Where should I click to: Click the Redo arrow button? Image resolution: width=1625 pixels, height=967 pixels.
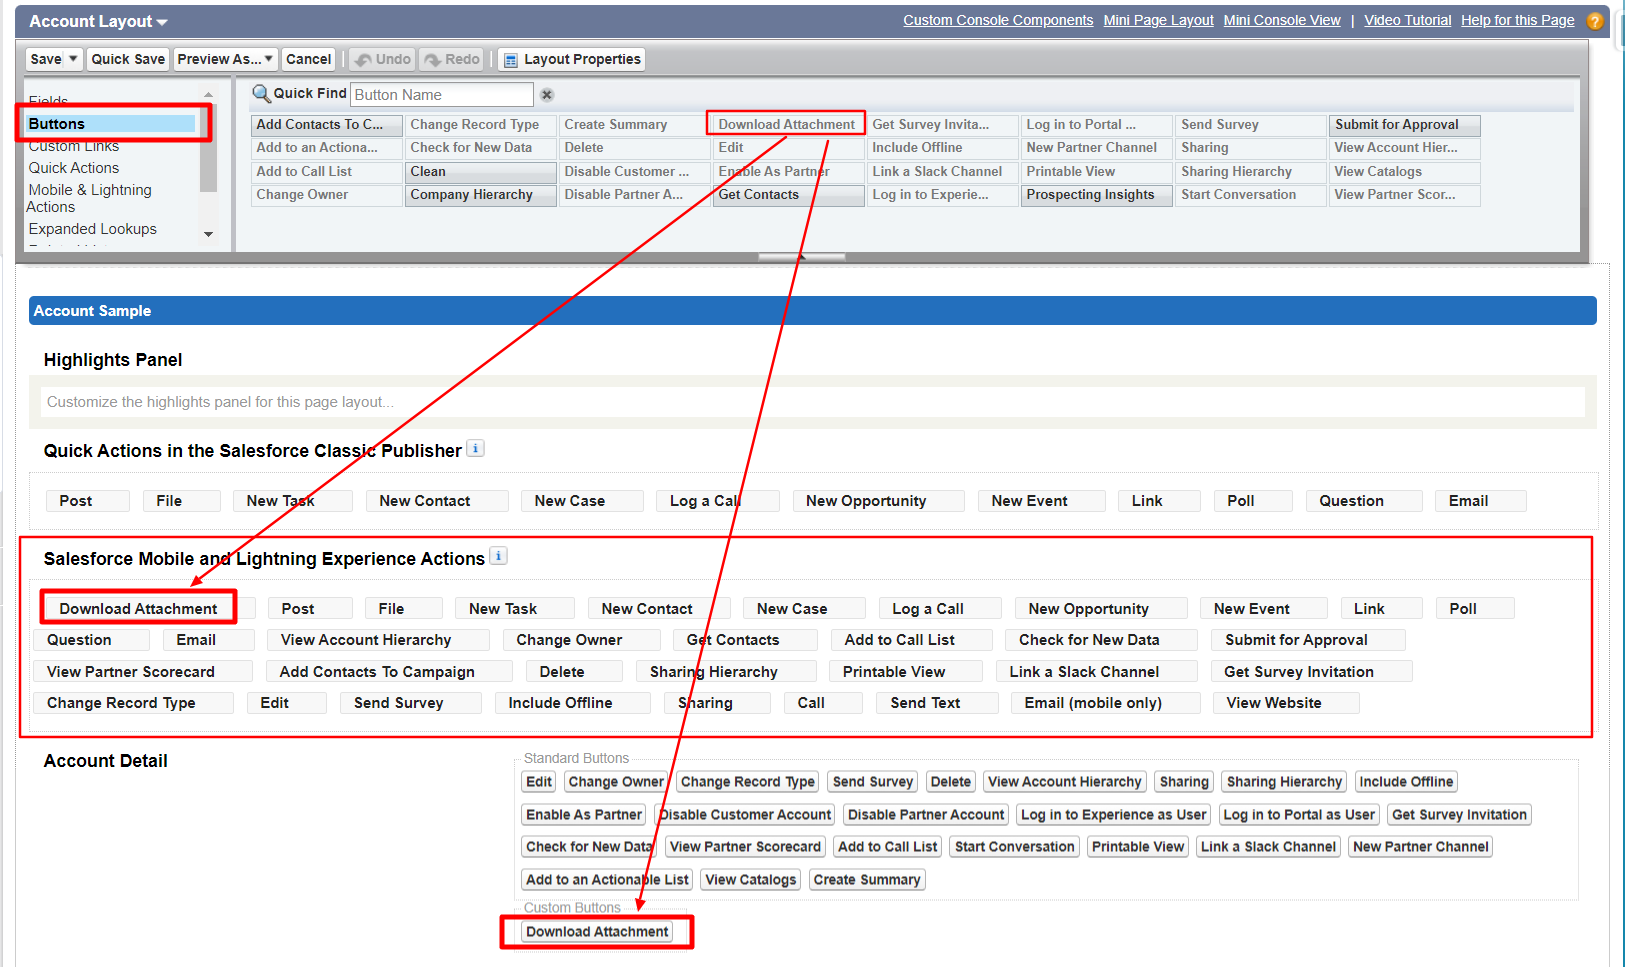(x=451, y=60)
